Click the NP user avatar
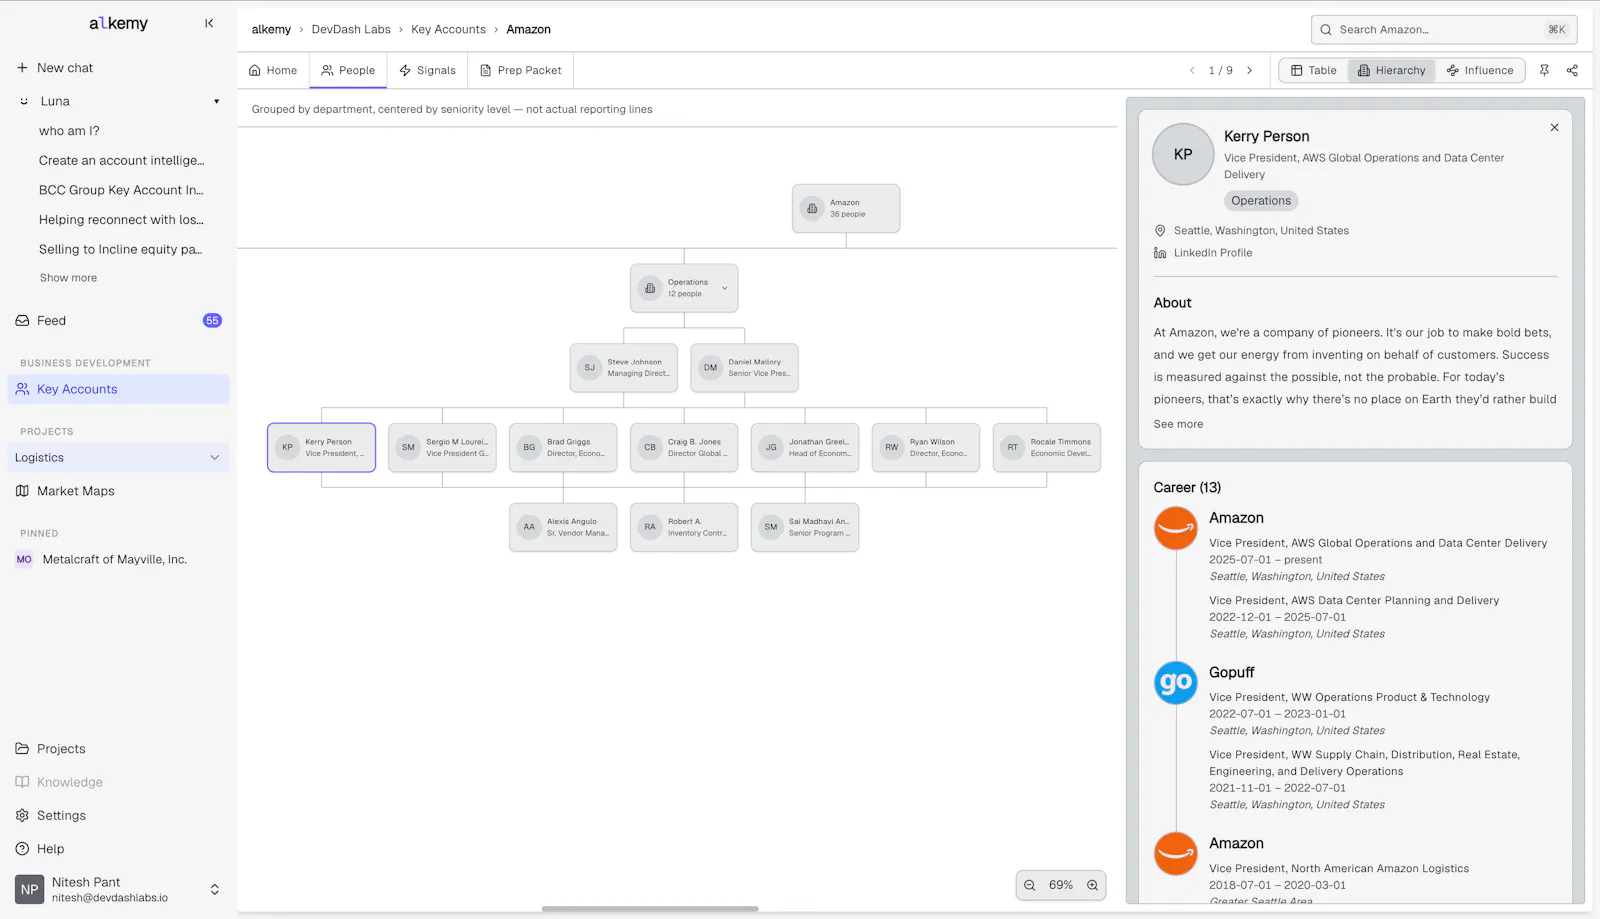The height and width of the screenshot is (919, 1600). tap(30, 890)
